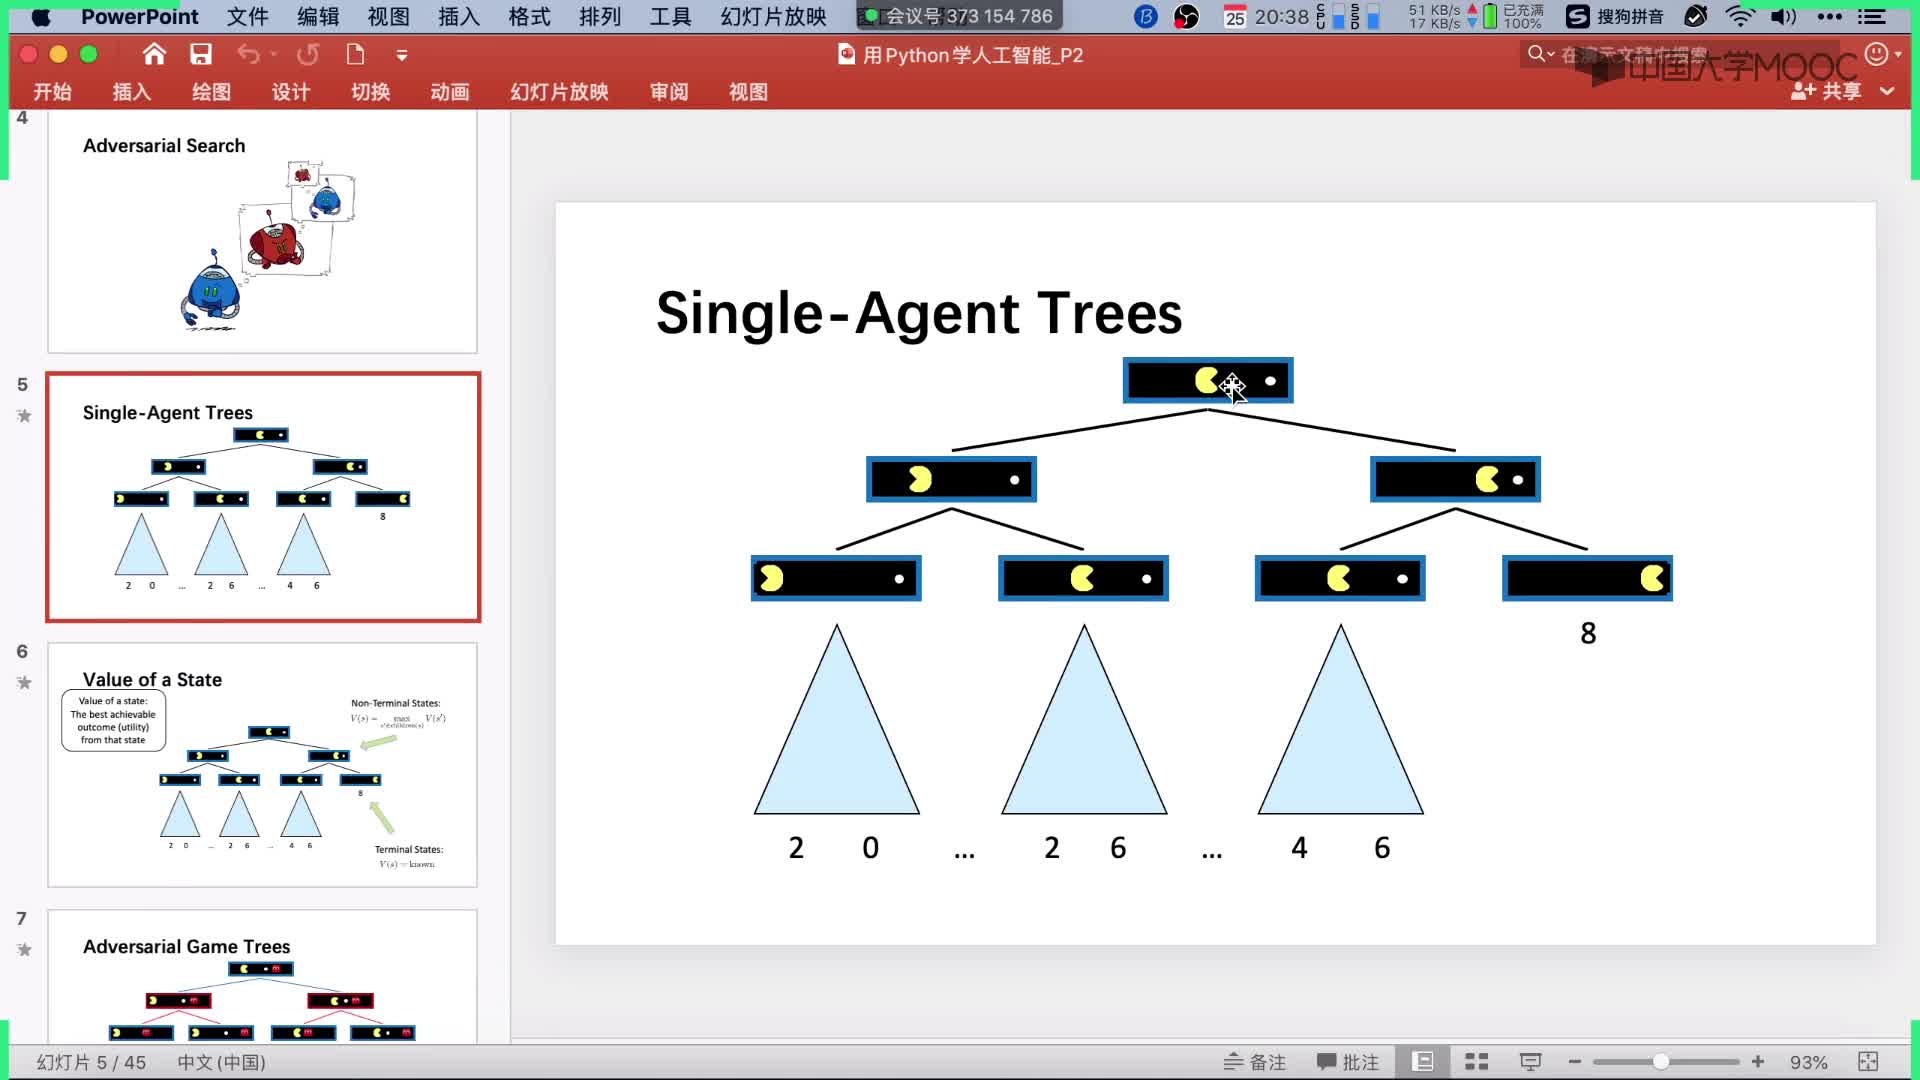Open the 视图 ribbon tab
This screenshot has height=1080, width=1920.
click(x=748, y=92)
